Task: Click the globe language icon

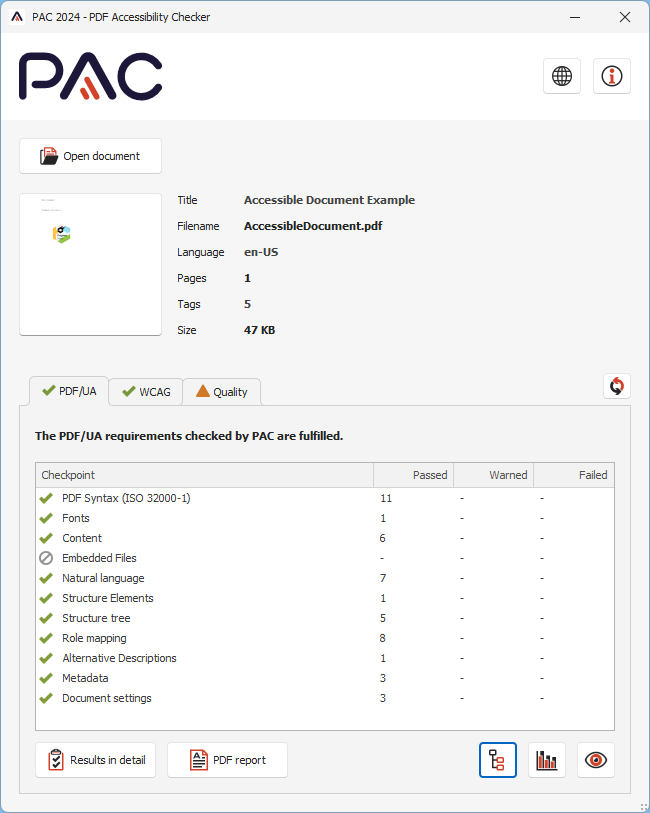Action: click(562, 76)
